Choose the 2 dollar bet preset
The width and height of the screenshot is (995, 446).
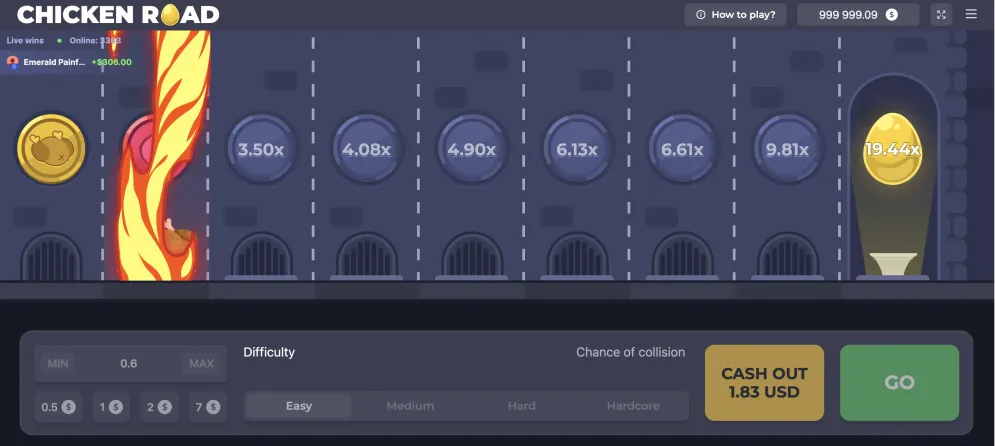159,407
